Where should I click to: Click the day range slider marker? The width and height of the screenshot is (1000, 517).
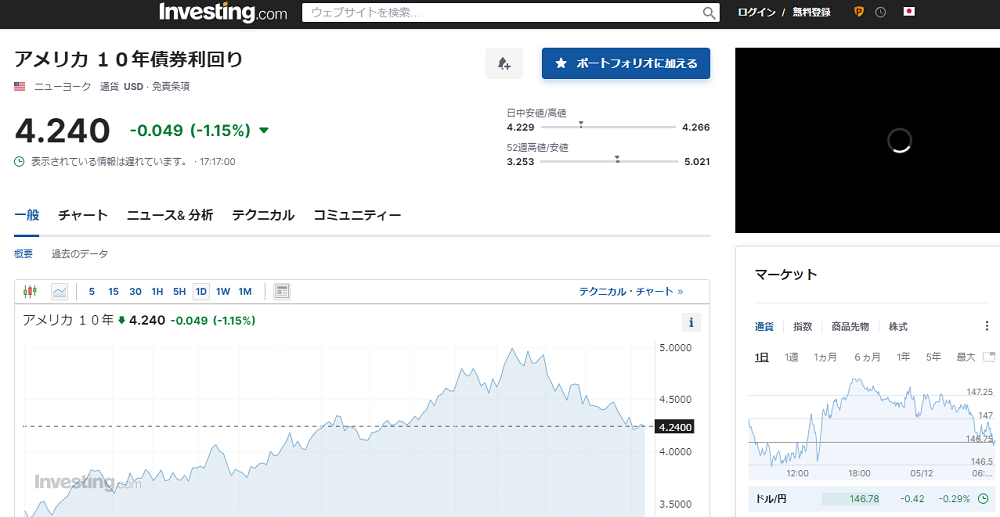tap(581, 124)
